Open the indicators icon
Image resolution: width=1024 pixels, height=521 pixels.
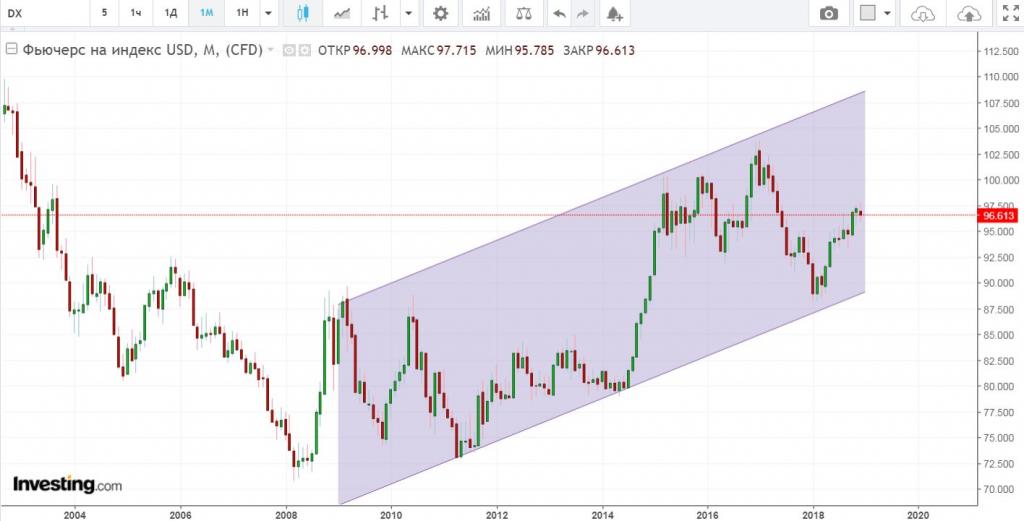point(482,14)
